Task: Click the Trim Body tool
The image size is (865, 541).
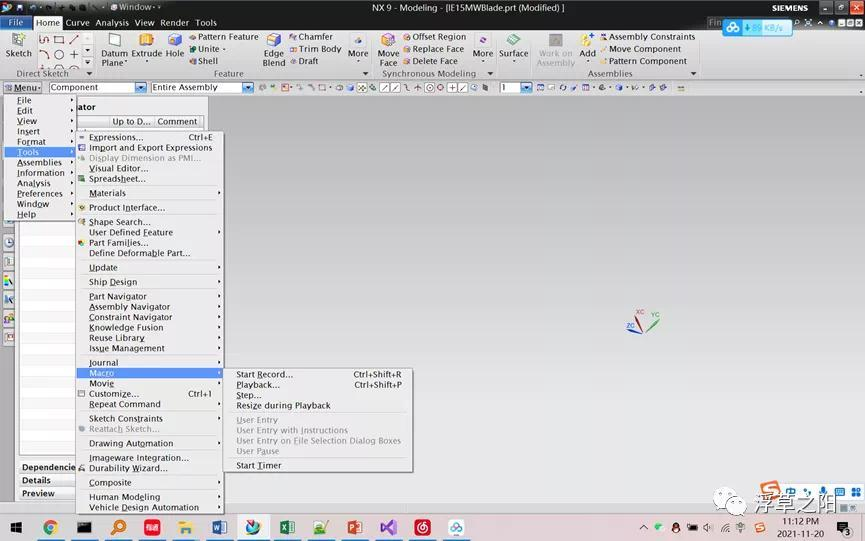Action: [x=316, y=49]
